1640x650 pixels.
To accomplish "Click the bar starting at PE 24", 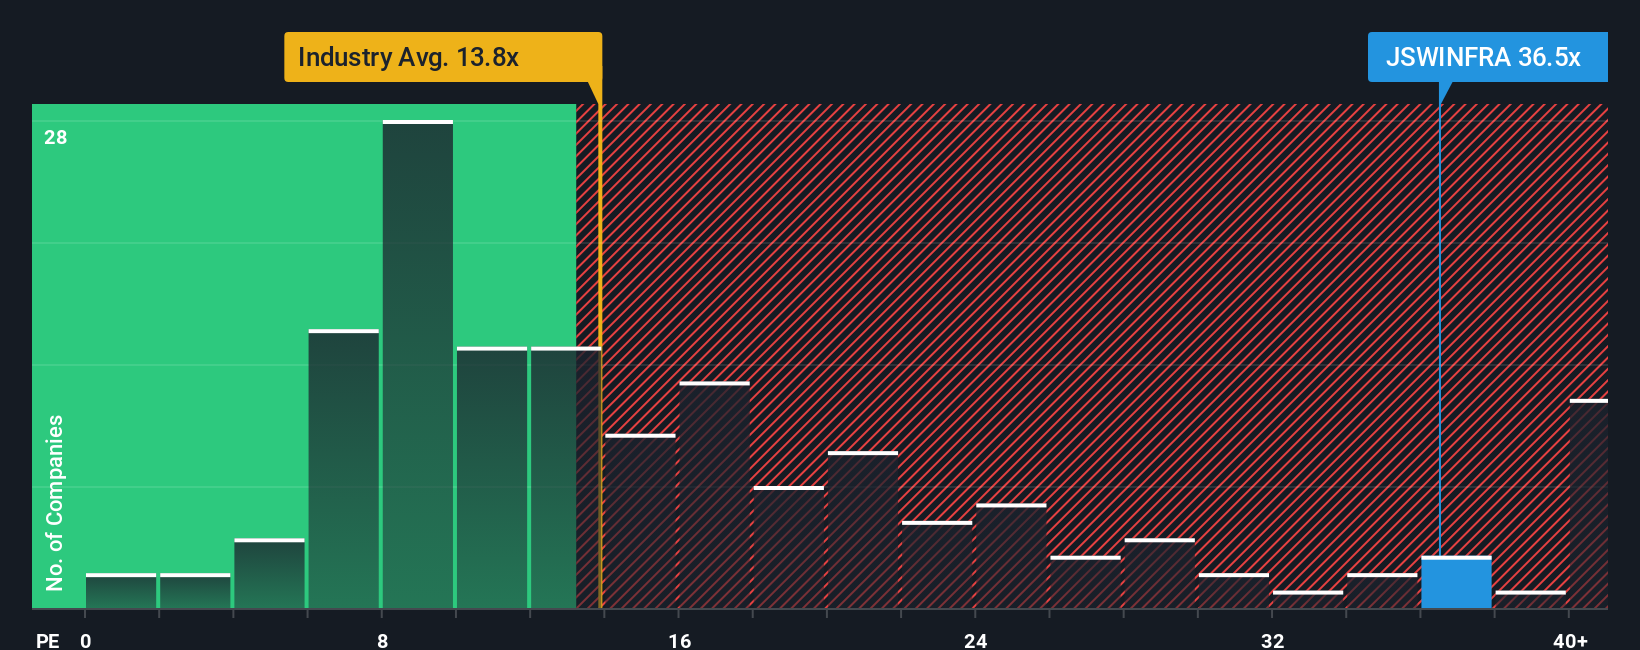I will click(x=1011, y=556).
